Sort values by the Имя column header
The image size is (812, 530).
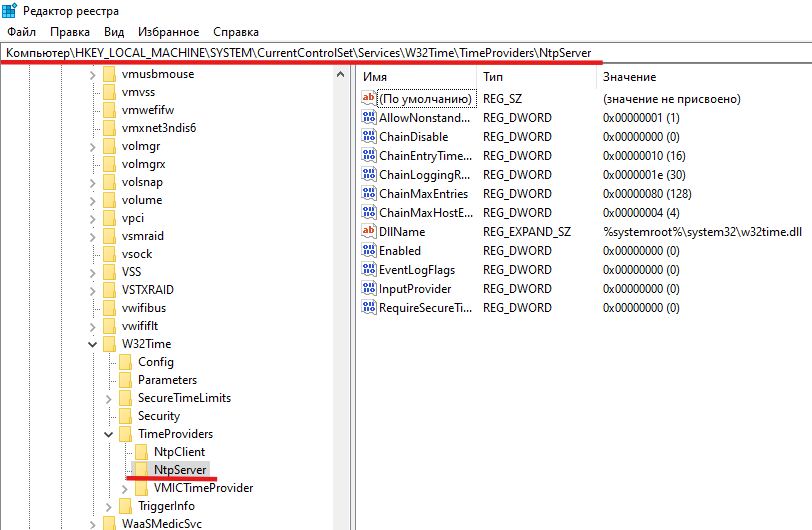pyautogui.click(x=376, y=77)
